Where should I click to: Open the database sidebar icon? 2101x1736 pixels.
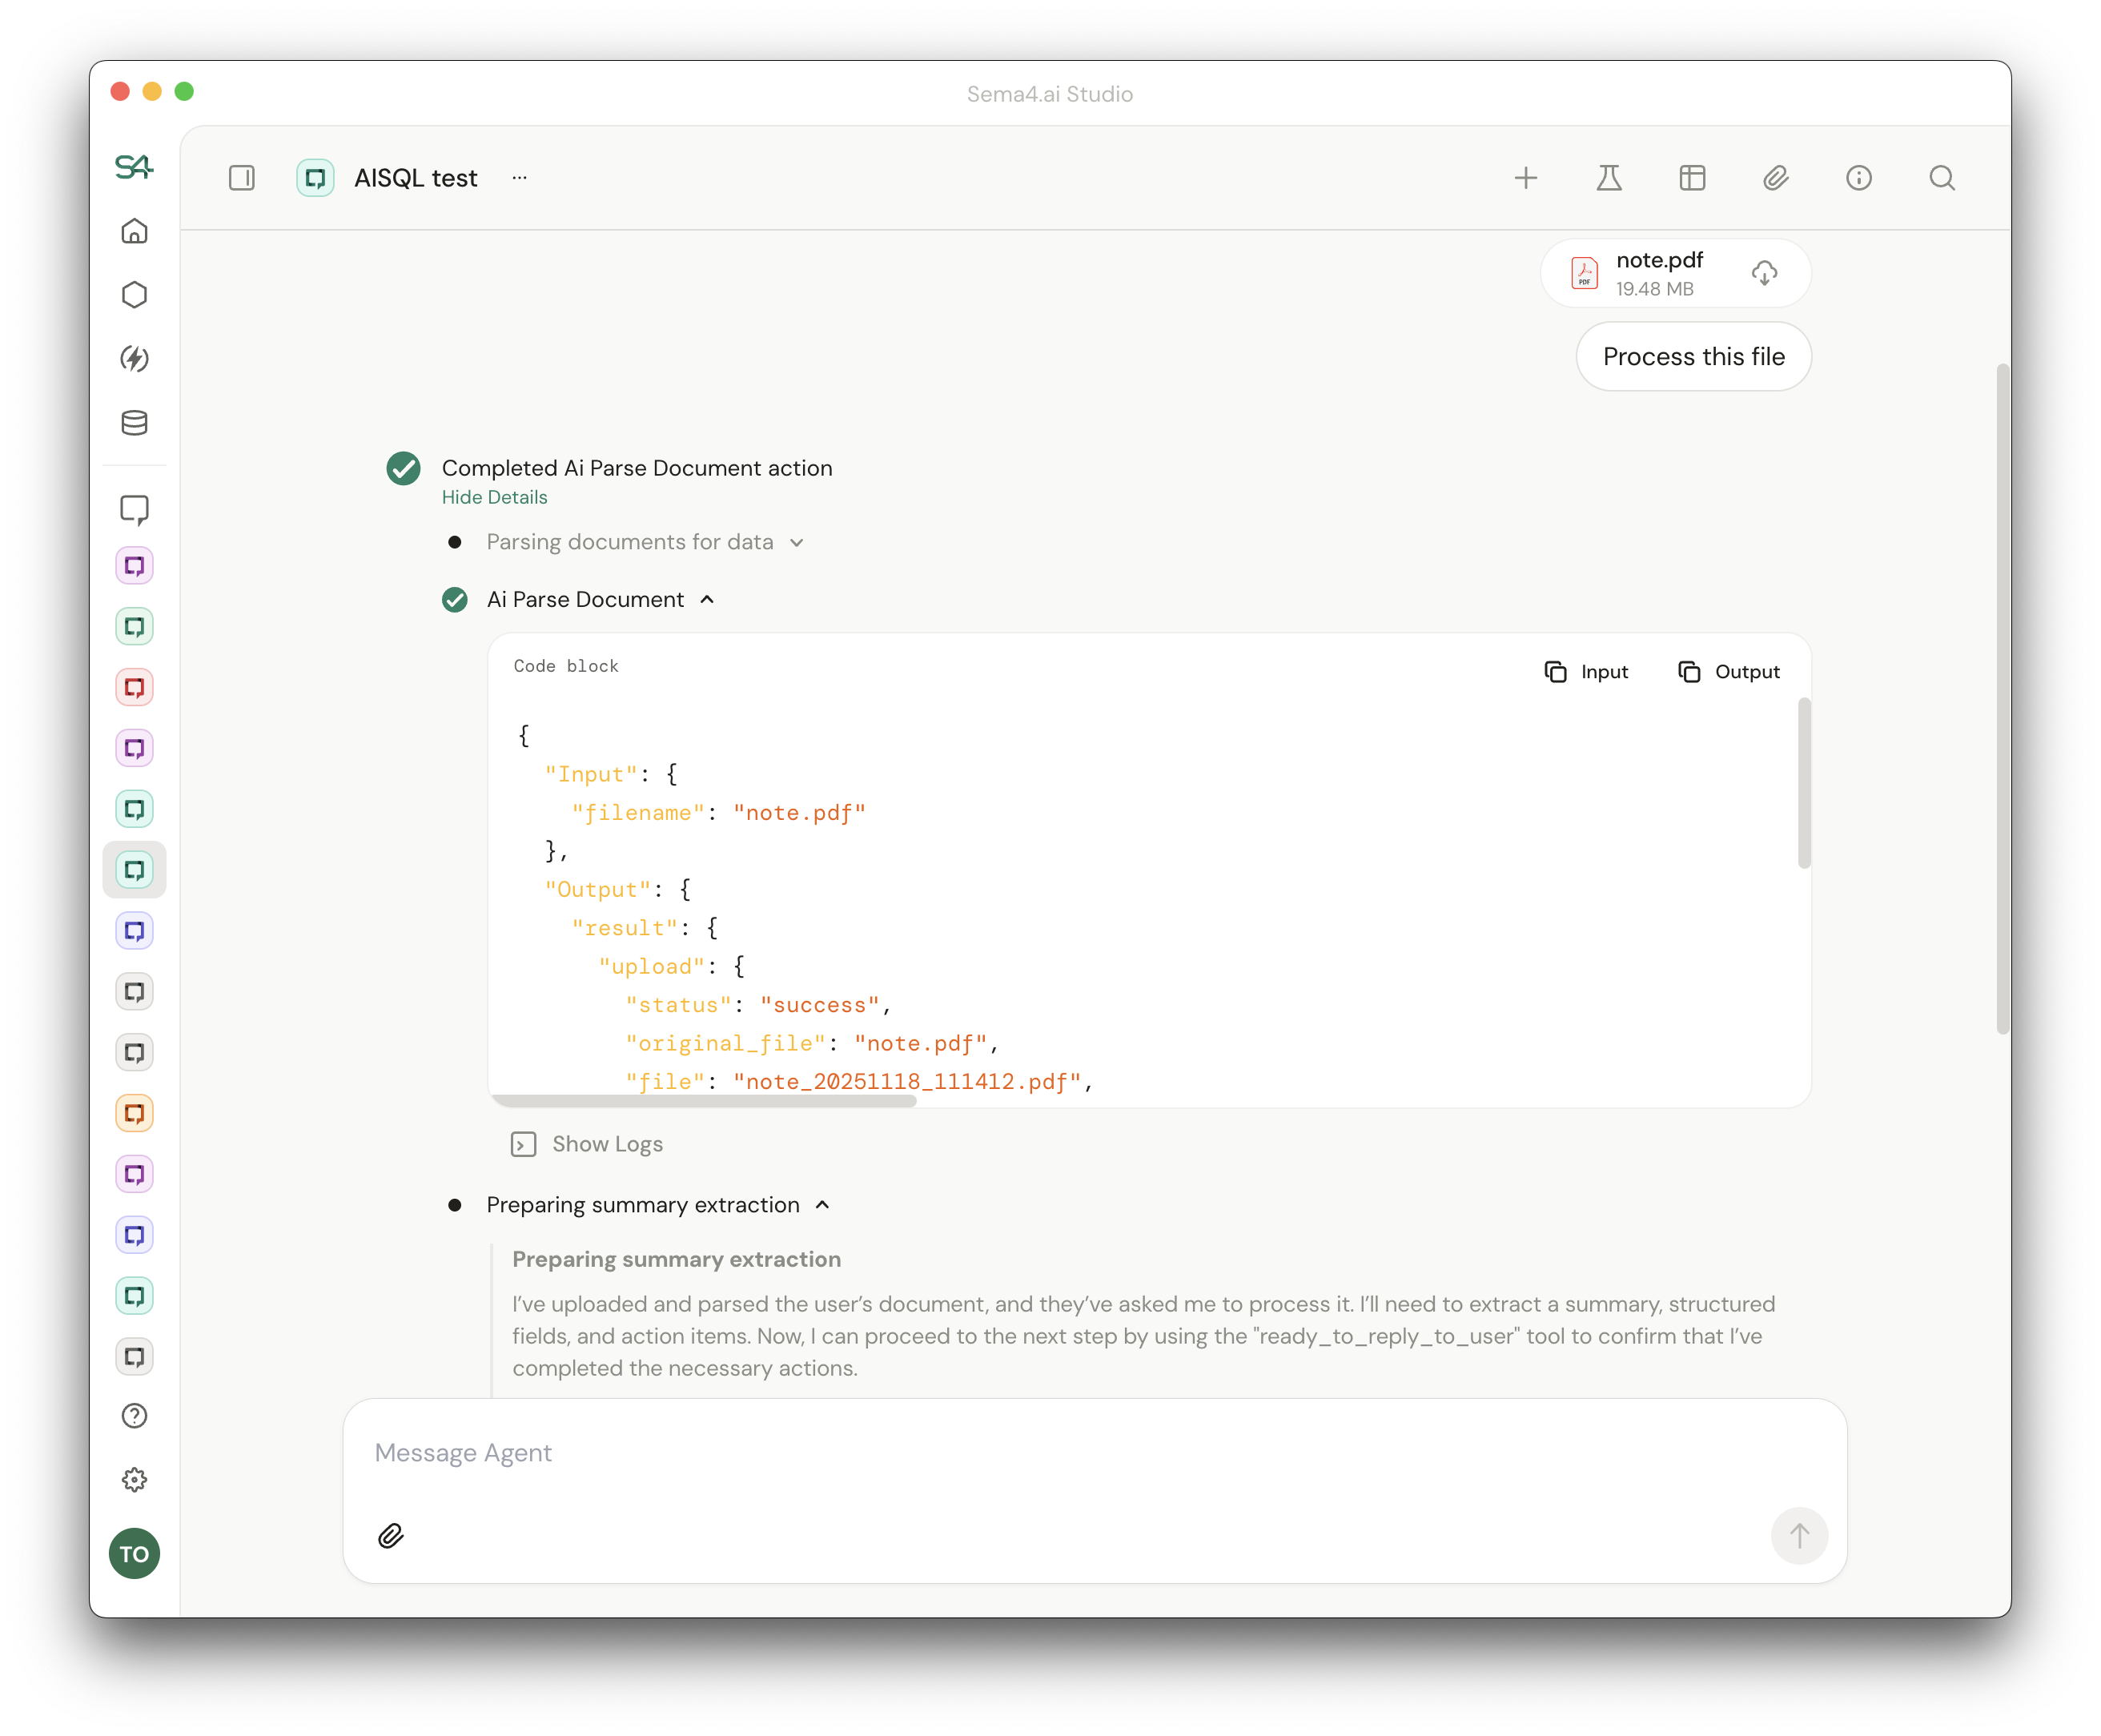pyautogui.click(x=134, y=423)
